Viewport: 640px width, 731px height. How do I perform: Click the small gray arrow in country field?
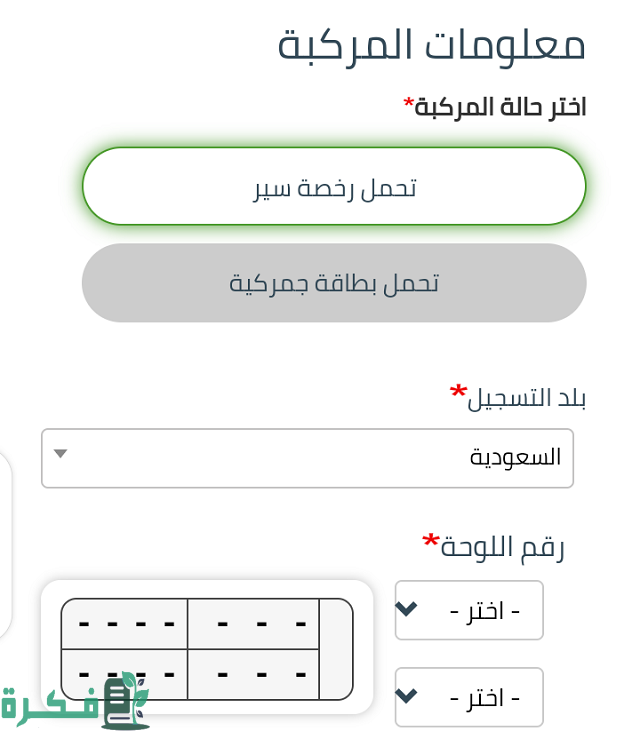point(60,454)
